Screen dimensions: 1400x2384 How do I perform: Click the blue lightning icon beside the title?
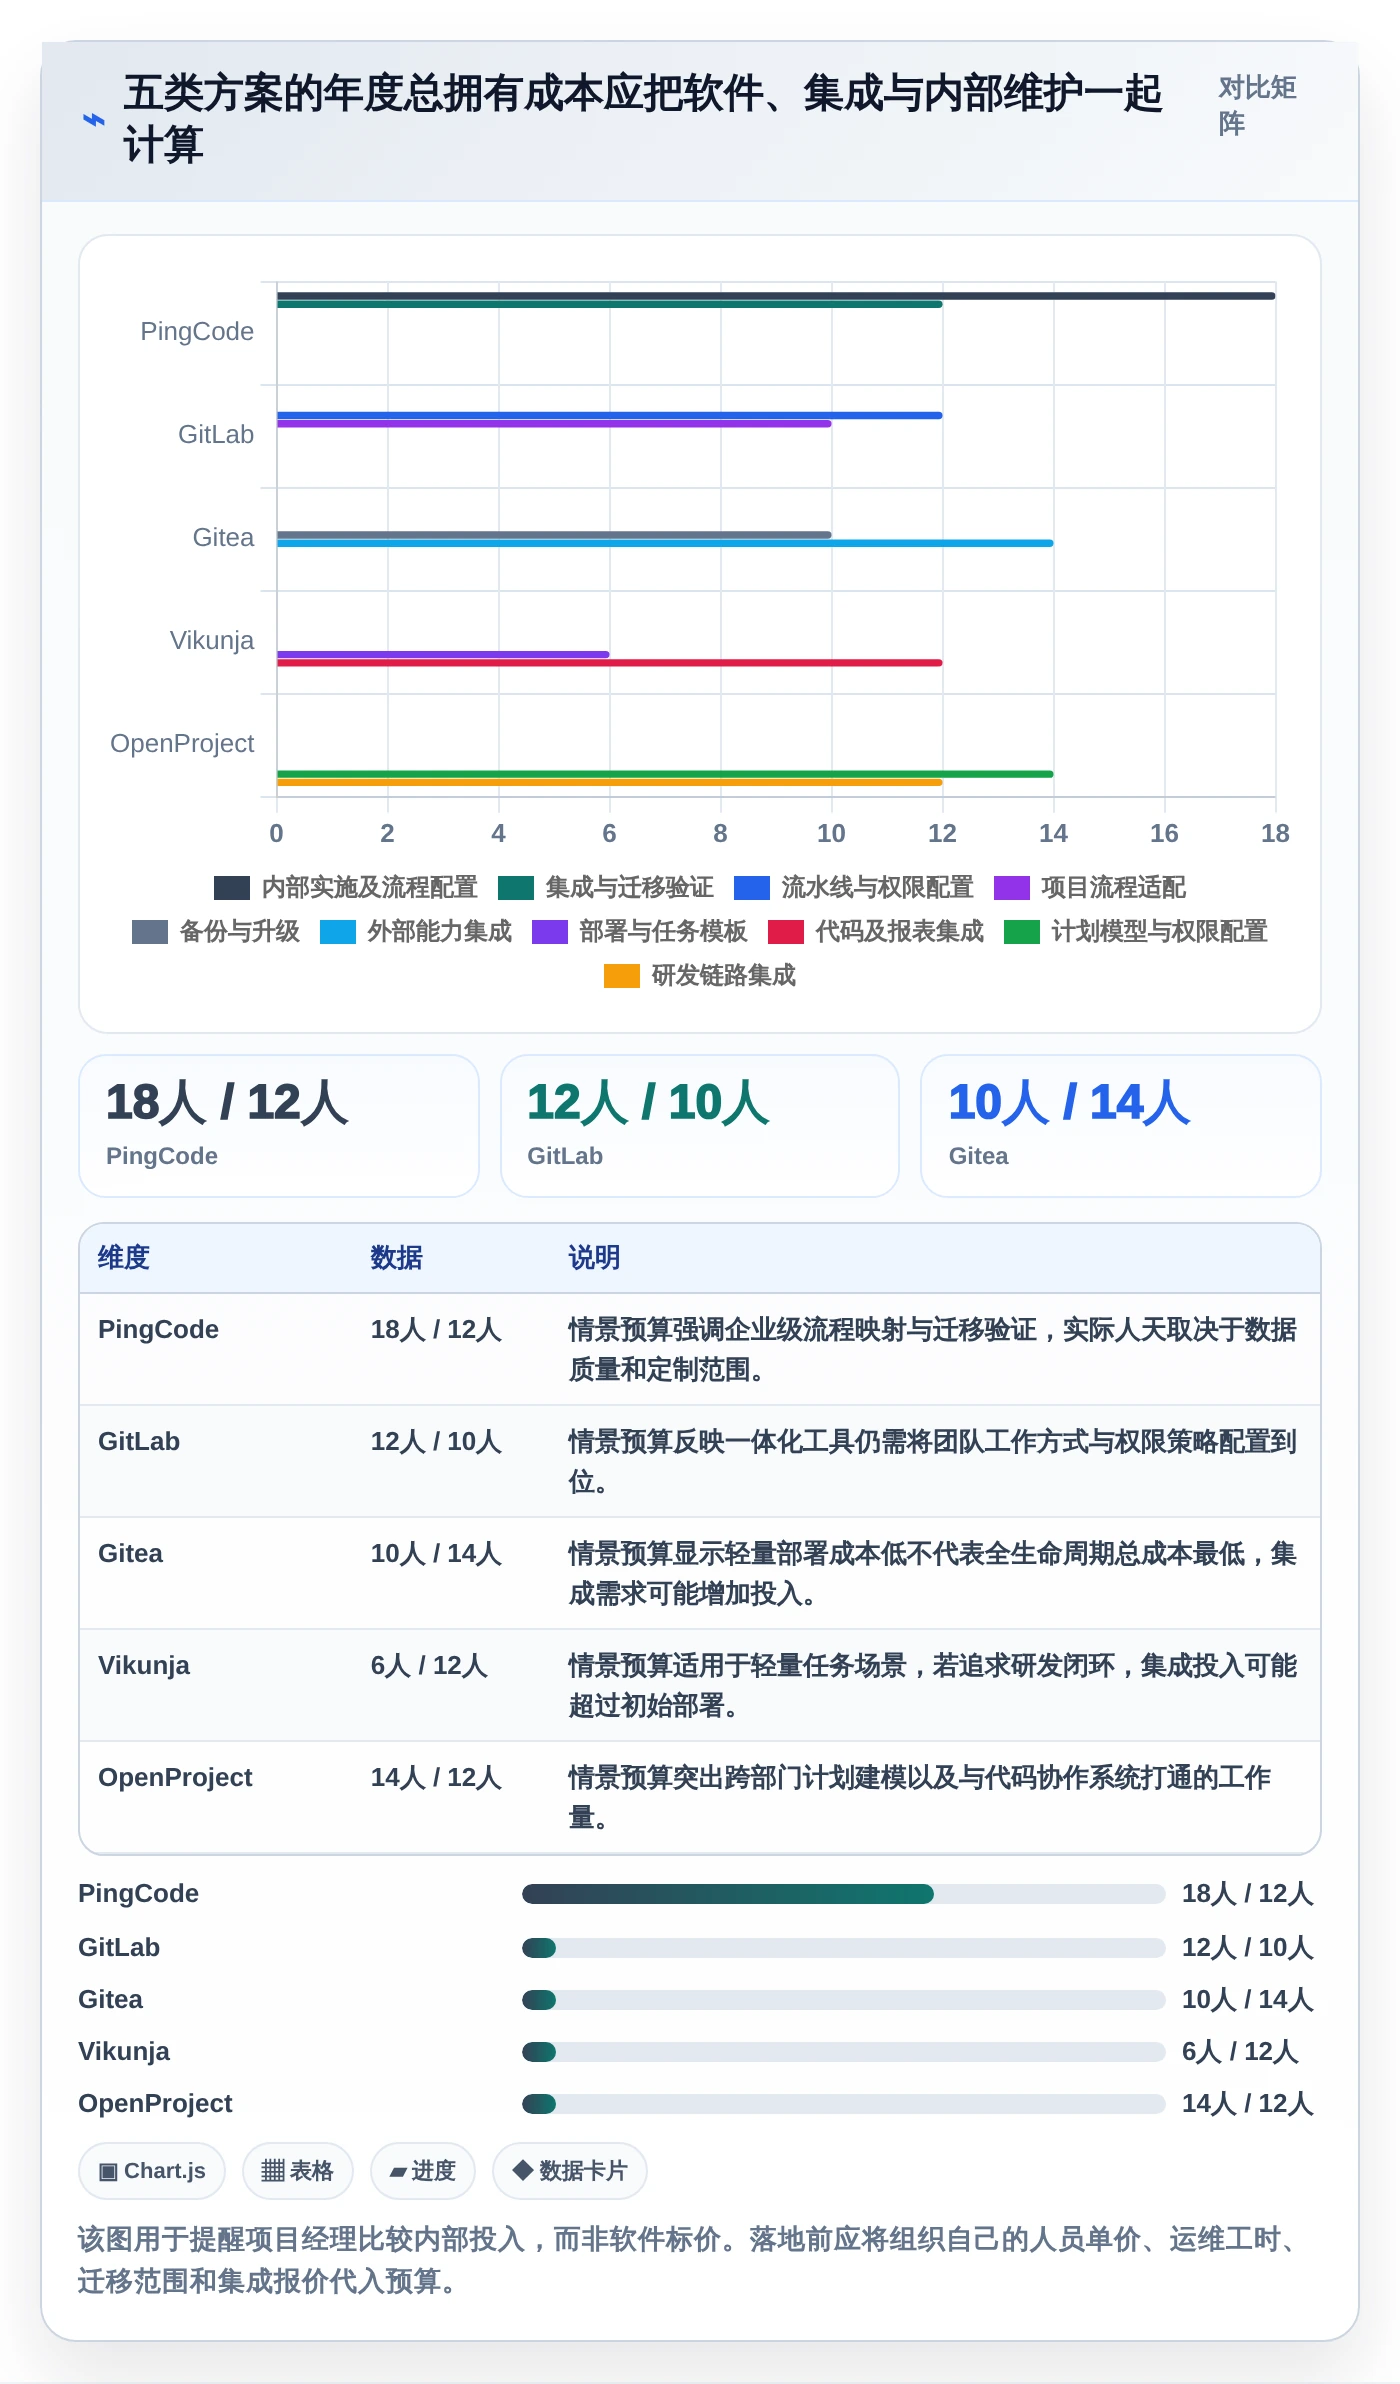pyautogui.click(x=93, y=120)
